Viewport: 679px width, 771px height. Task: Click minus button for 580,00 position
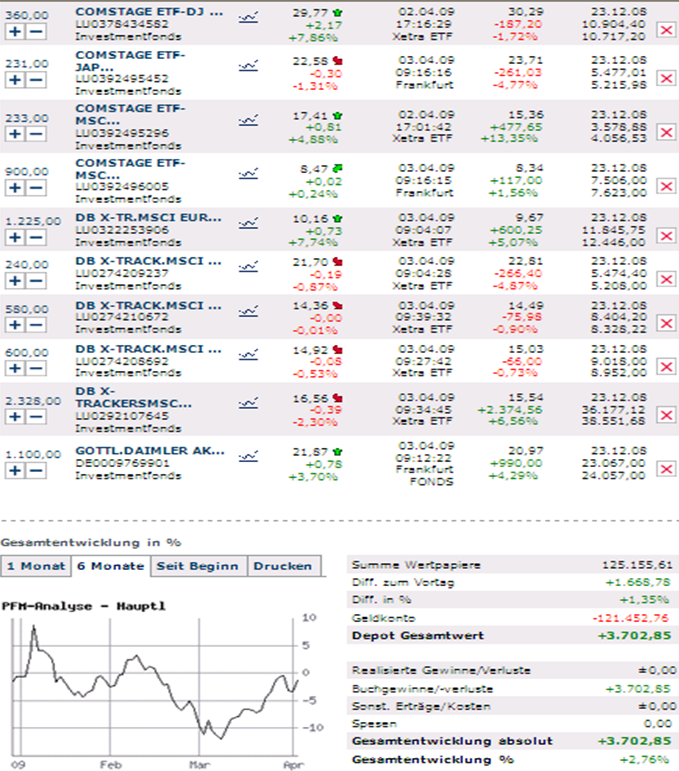pyautogui.click(x=36, y=325)
